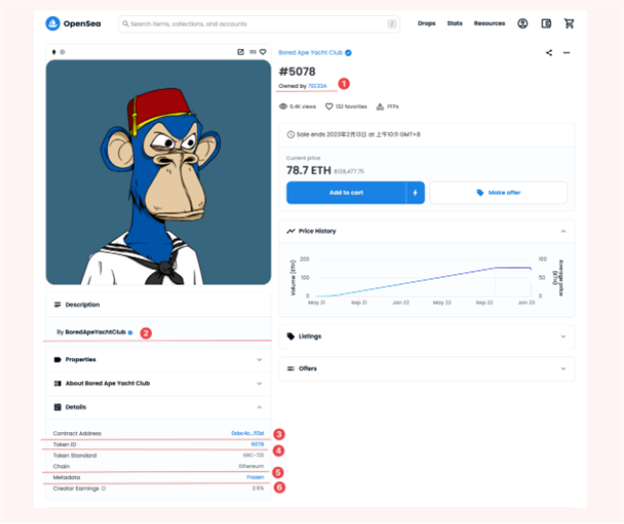
Task: Open the more options icon beside share
Action: [x=566, y=53]
